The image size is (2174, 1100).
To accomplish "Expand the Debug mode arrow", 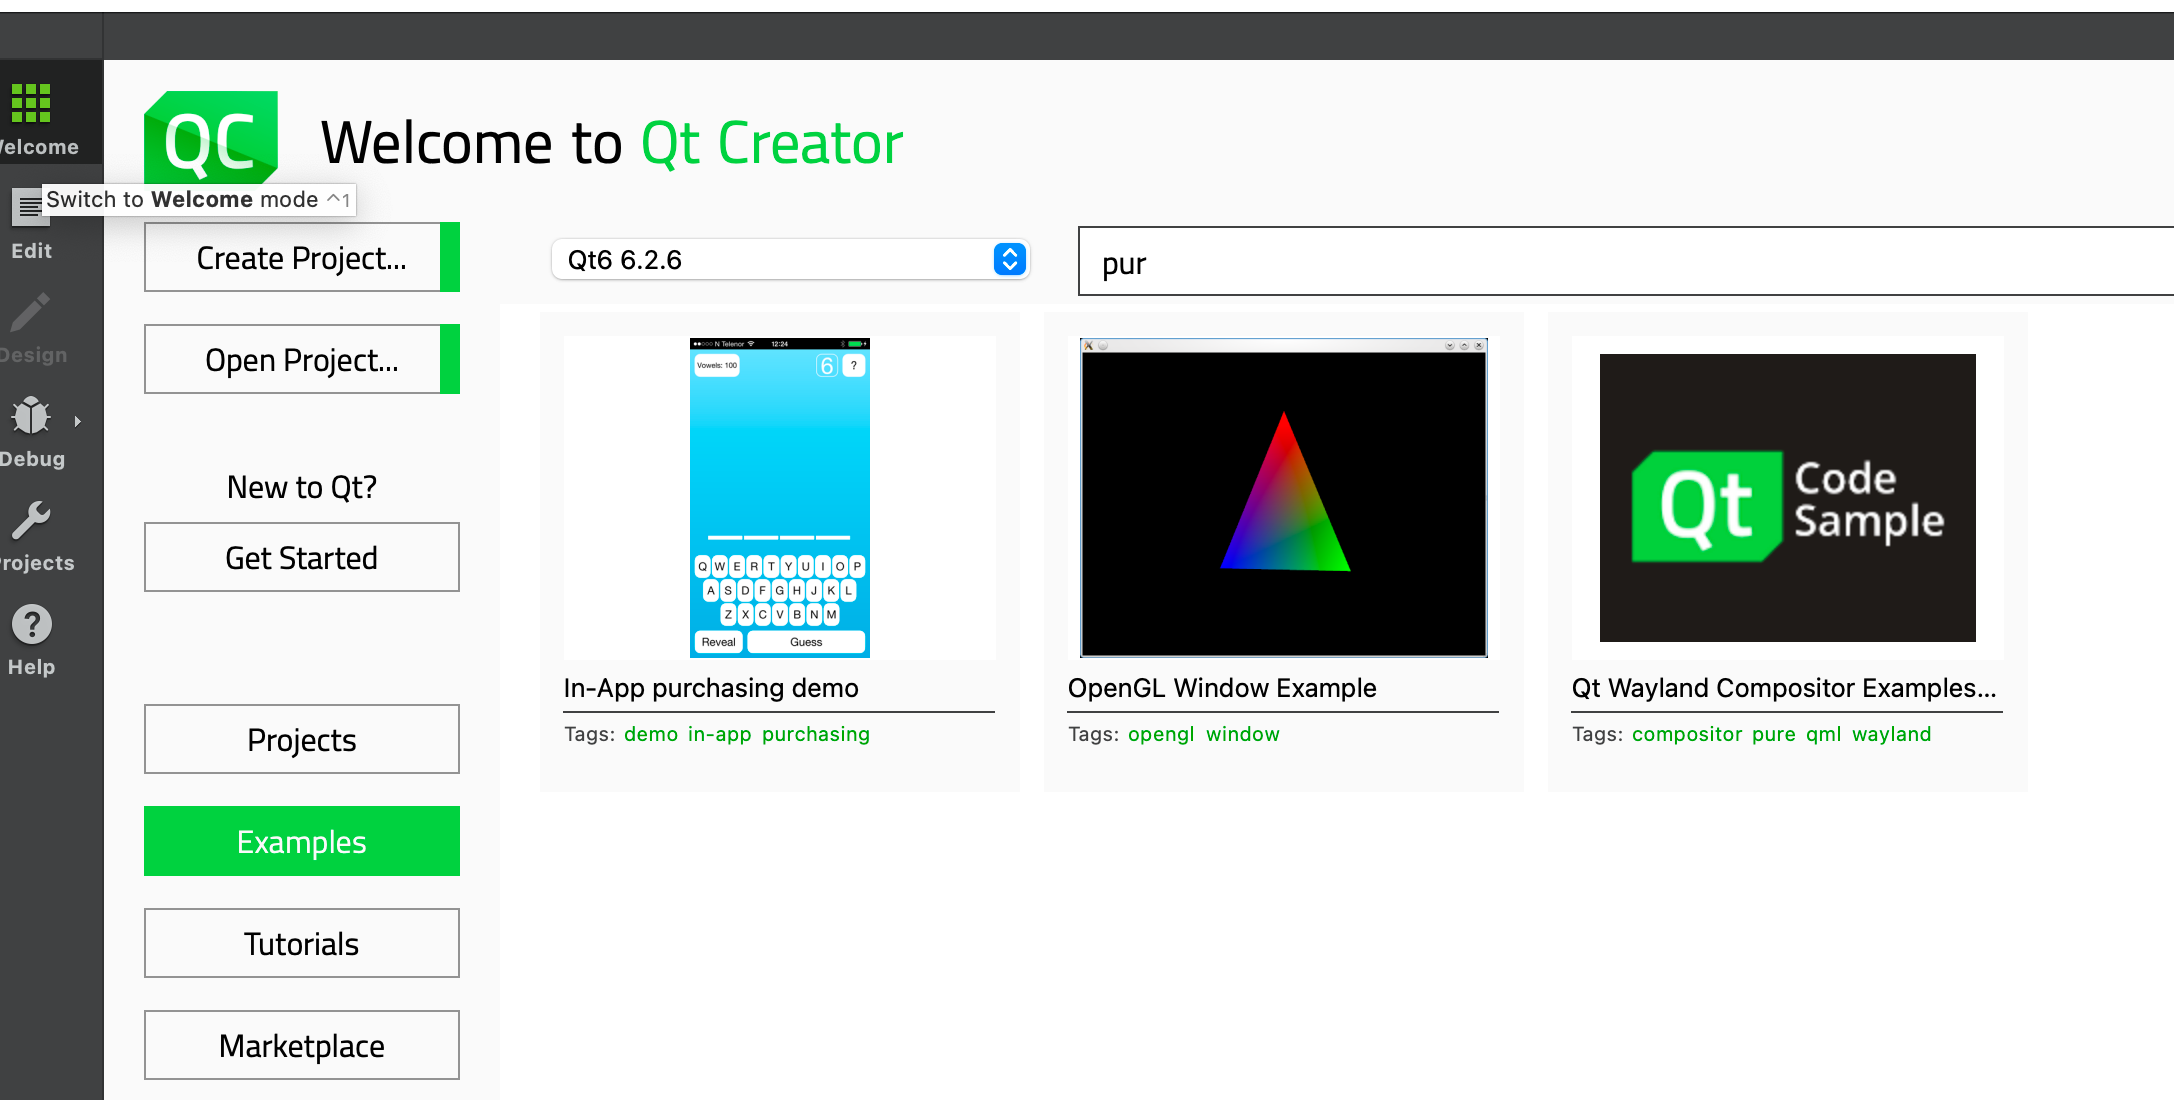I will click(77, 421).
